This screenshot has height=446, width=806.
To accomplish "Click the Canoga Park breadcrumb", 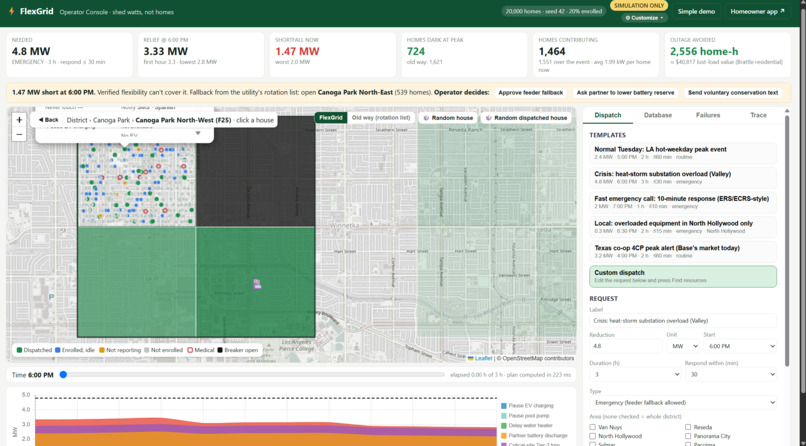I will pos(112,120).
